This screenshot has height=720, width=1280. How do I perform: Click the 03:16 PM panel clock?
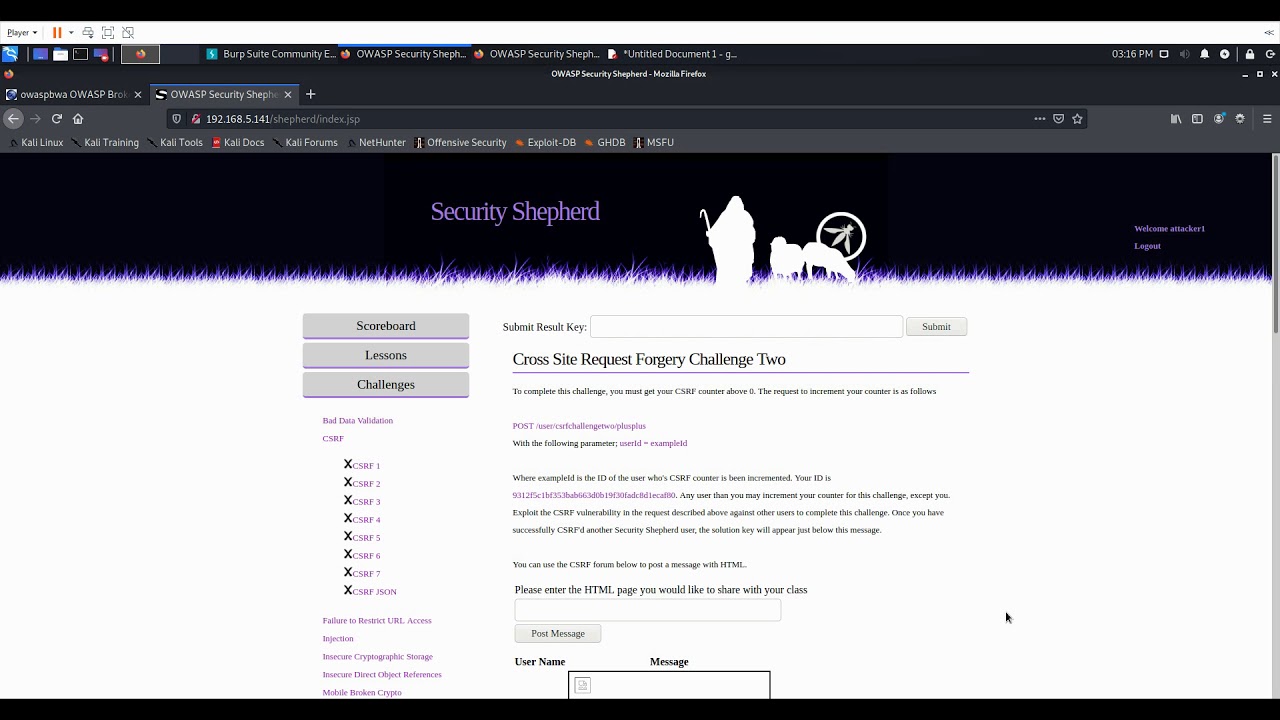tap(1132, 54)
